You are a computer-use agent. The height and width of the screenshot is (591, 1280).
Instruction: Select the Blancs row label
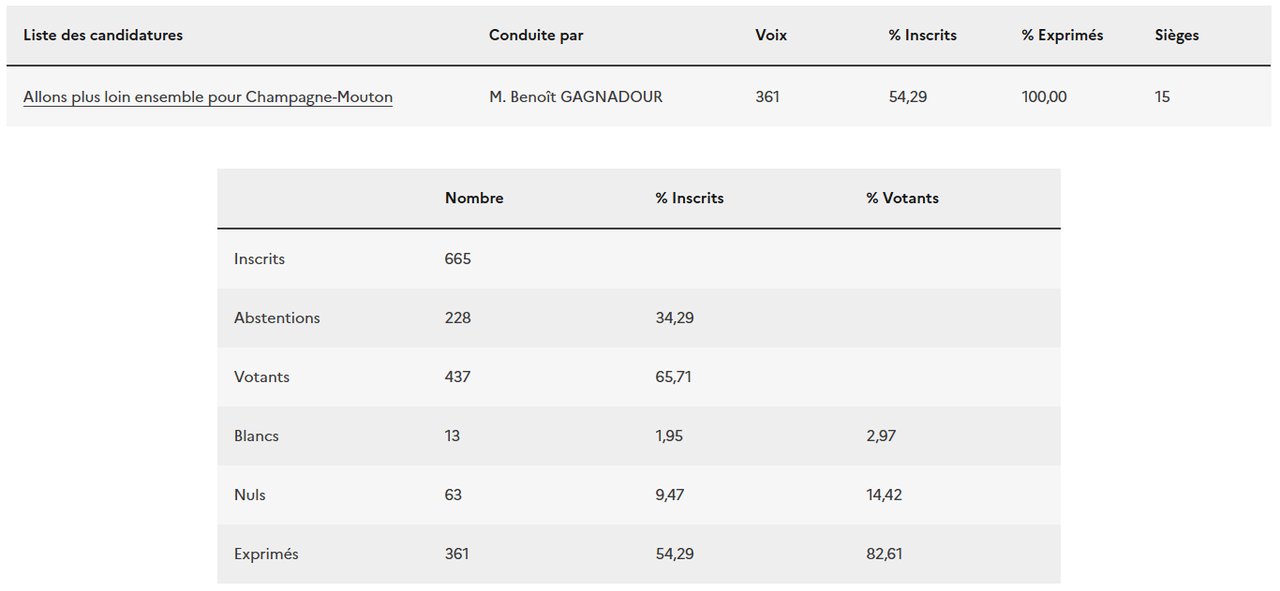point(256,436)
